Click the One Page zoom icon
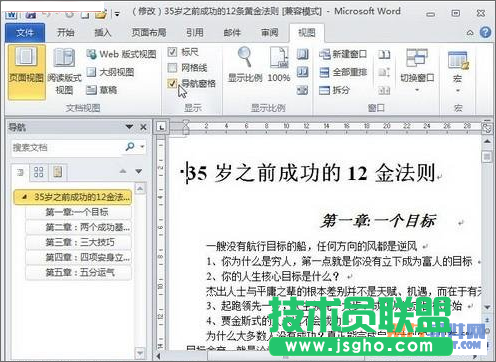This screenshot has width=496, height=362. click(x=302, y=54)
